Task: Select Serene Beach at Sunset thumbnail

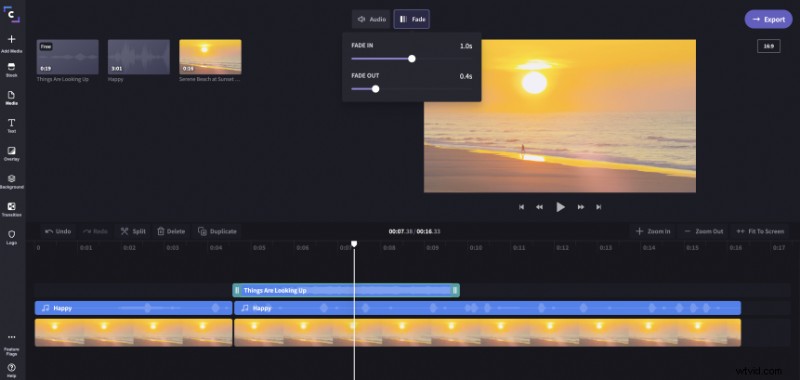Action: [210, 57]
